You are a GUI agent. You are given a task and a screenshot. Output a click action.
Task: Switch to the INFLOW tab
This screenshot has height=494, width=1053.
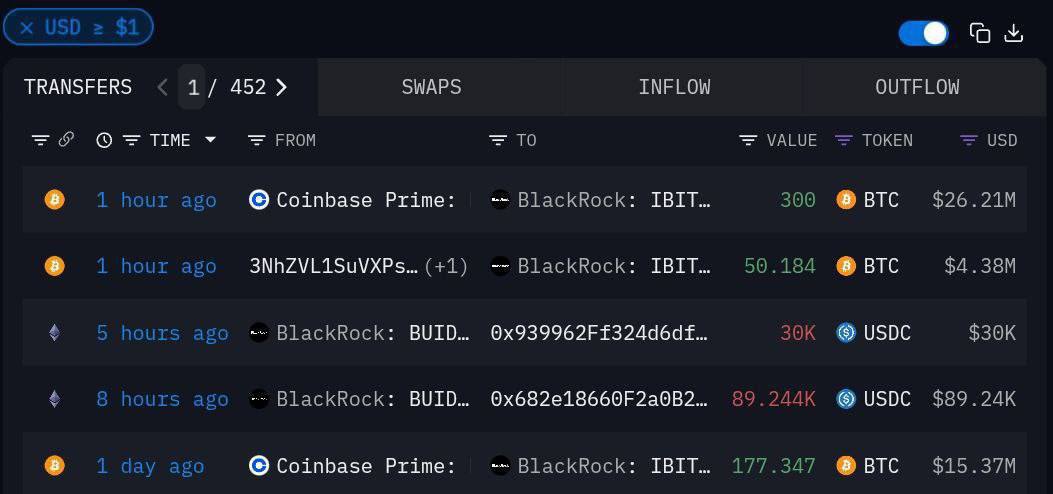click(x=674, y=87)
